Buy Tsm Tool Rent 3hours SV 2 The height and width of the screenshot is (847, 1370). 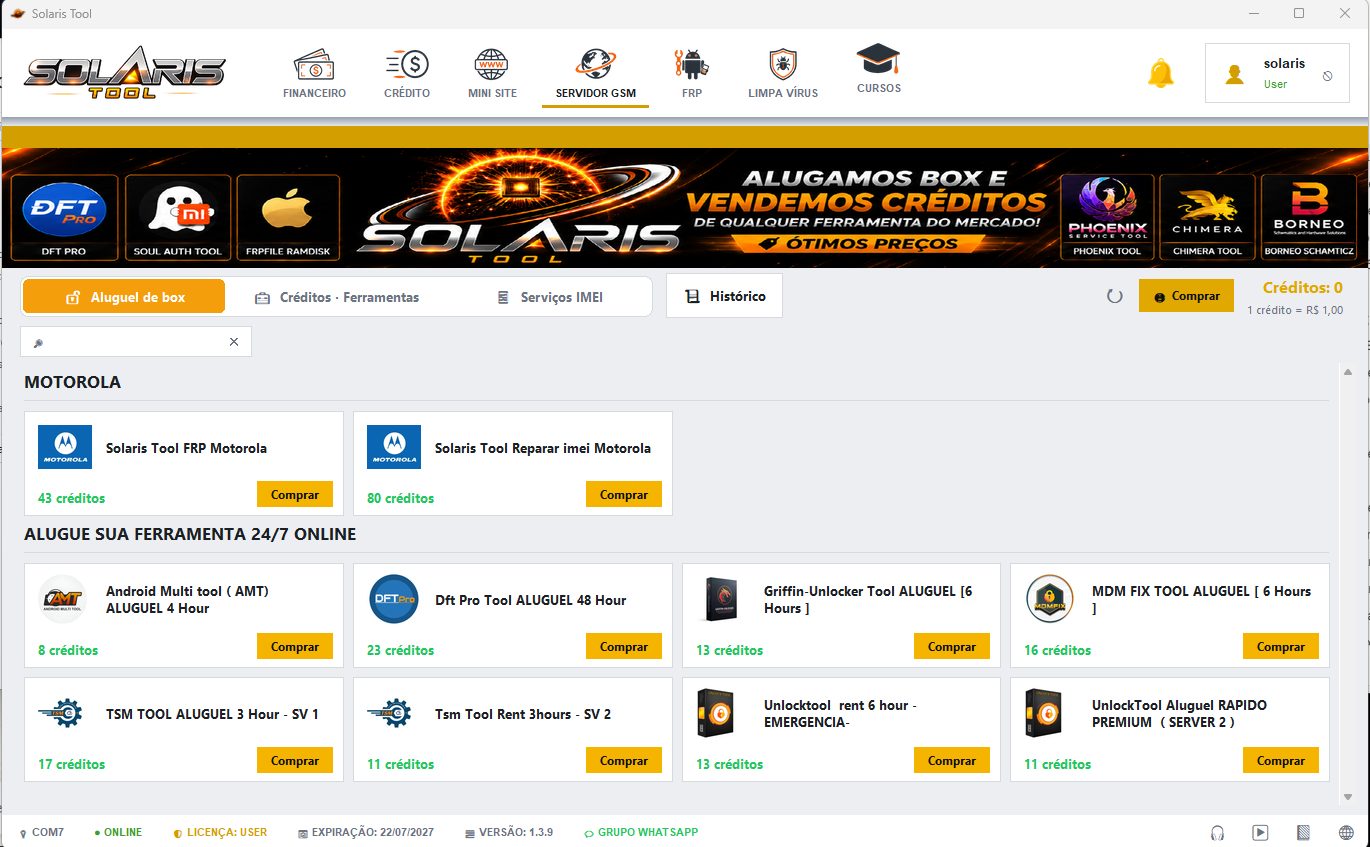click(x=624, y=761)
